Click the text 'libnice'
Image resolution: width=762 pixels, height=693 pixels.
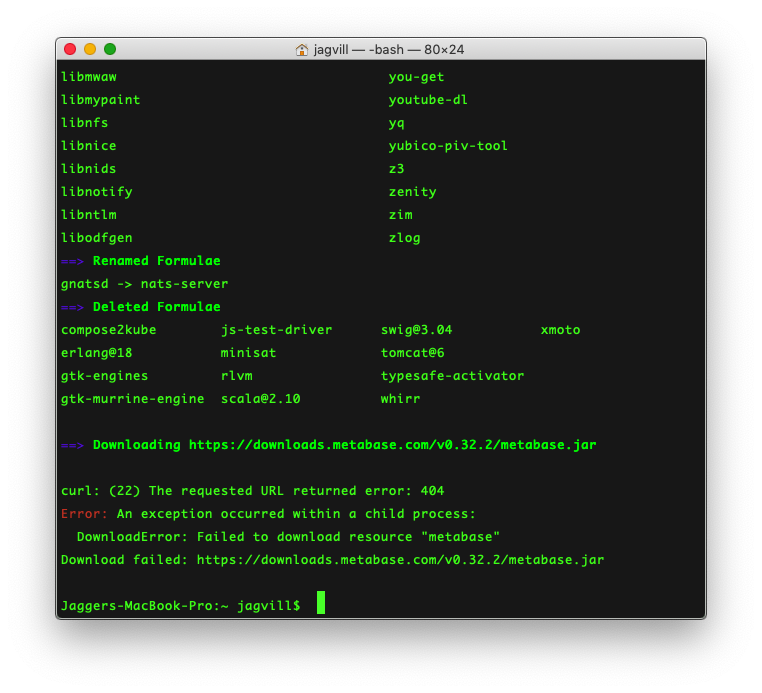[x=89, y=146]
